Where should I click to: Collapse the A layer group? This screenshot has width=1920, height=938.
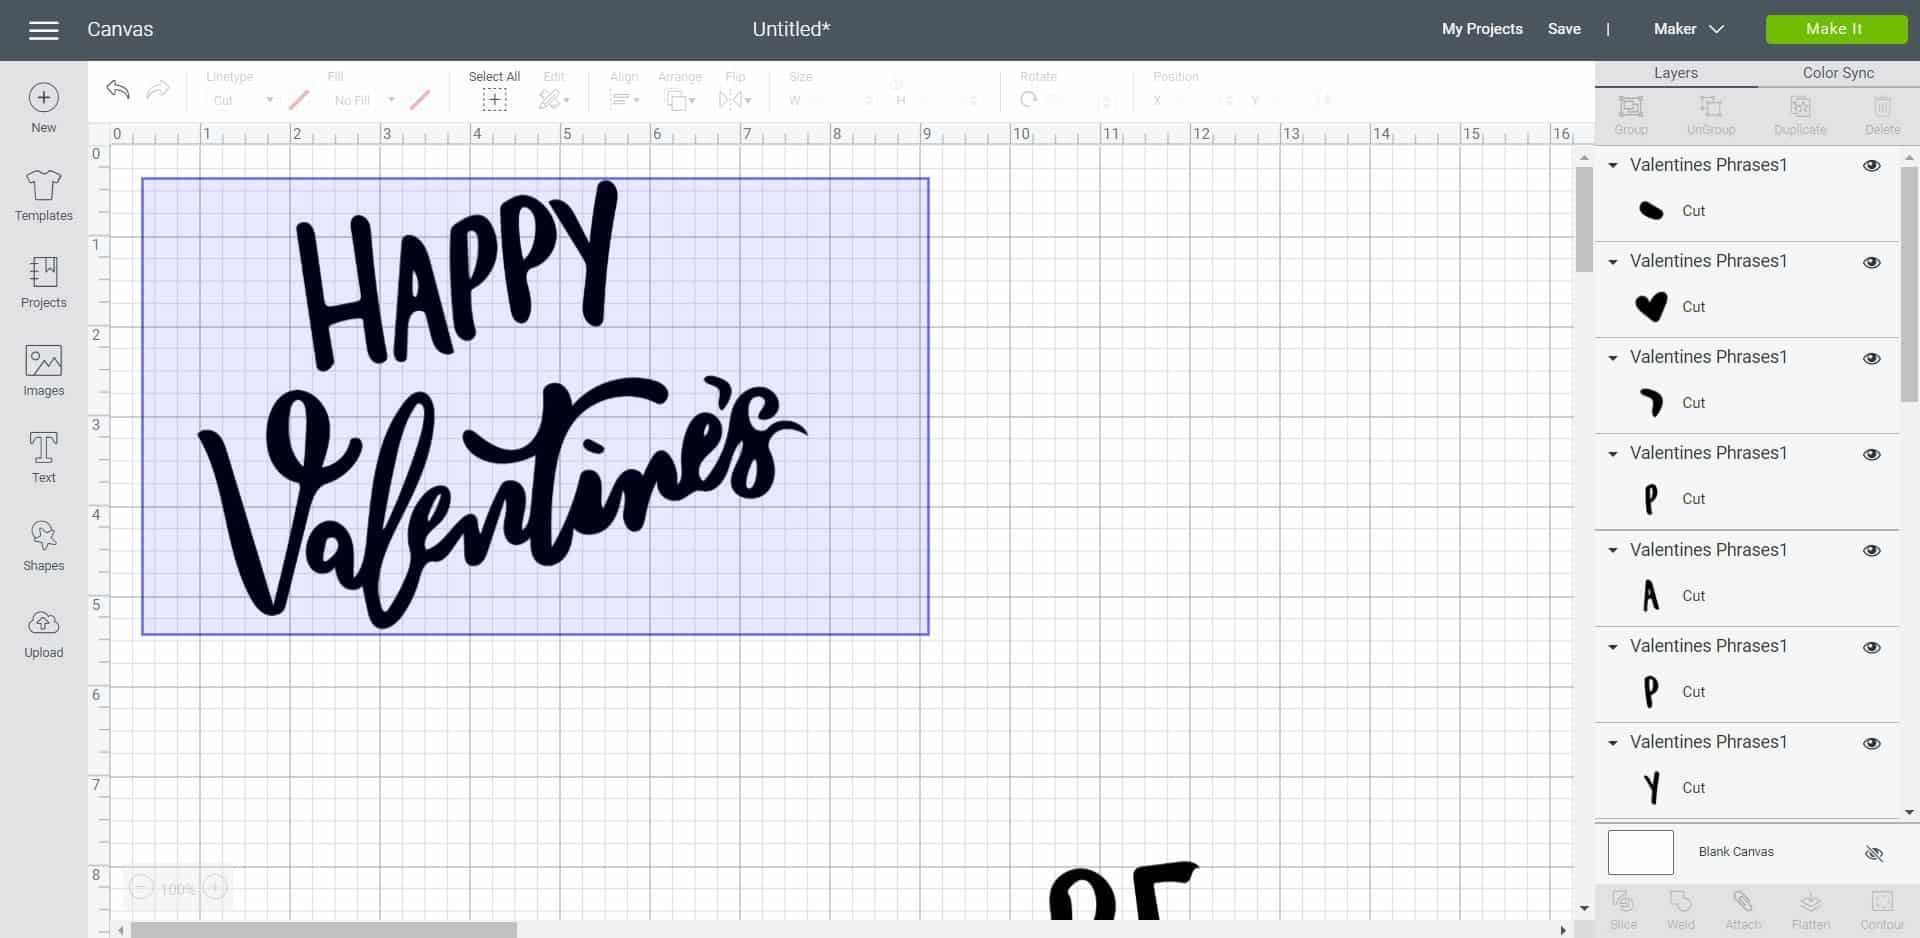click(1612, 550)
